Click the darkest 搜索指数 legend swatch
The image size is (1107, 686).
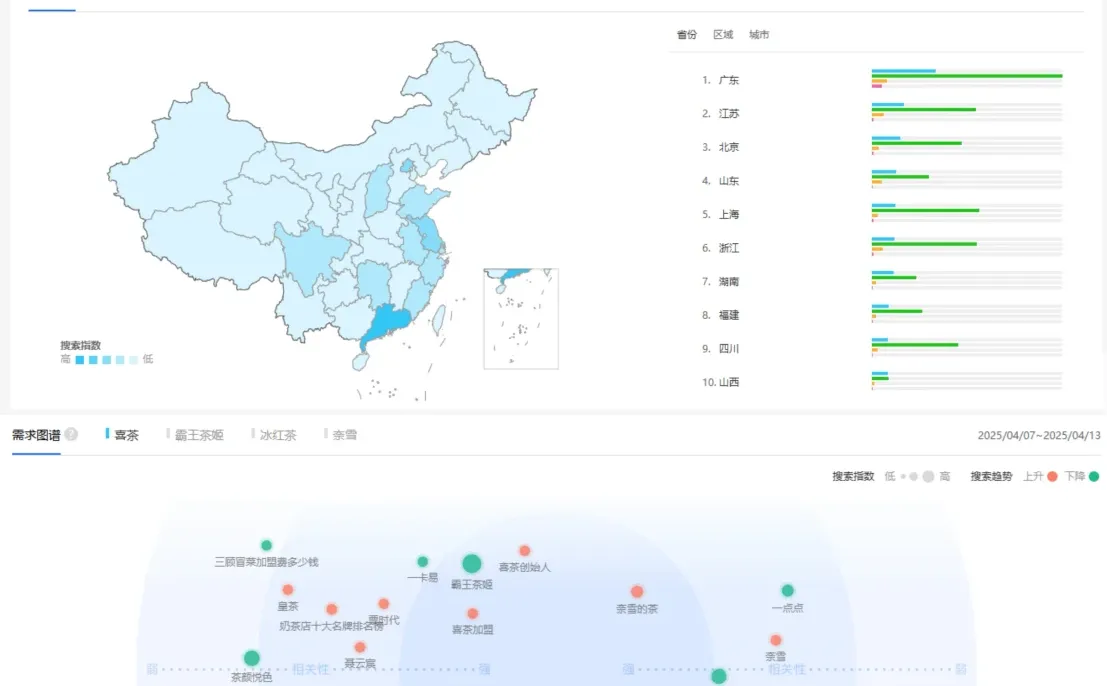click(x=80, y=360)
